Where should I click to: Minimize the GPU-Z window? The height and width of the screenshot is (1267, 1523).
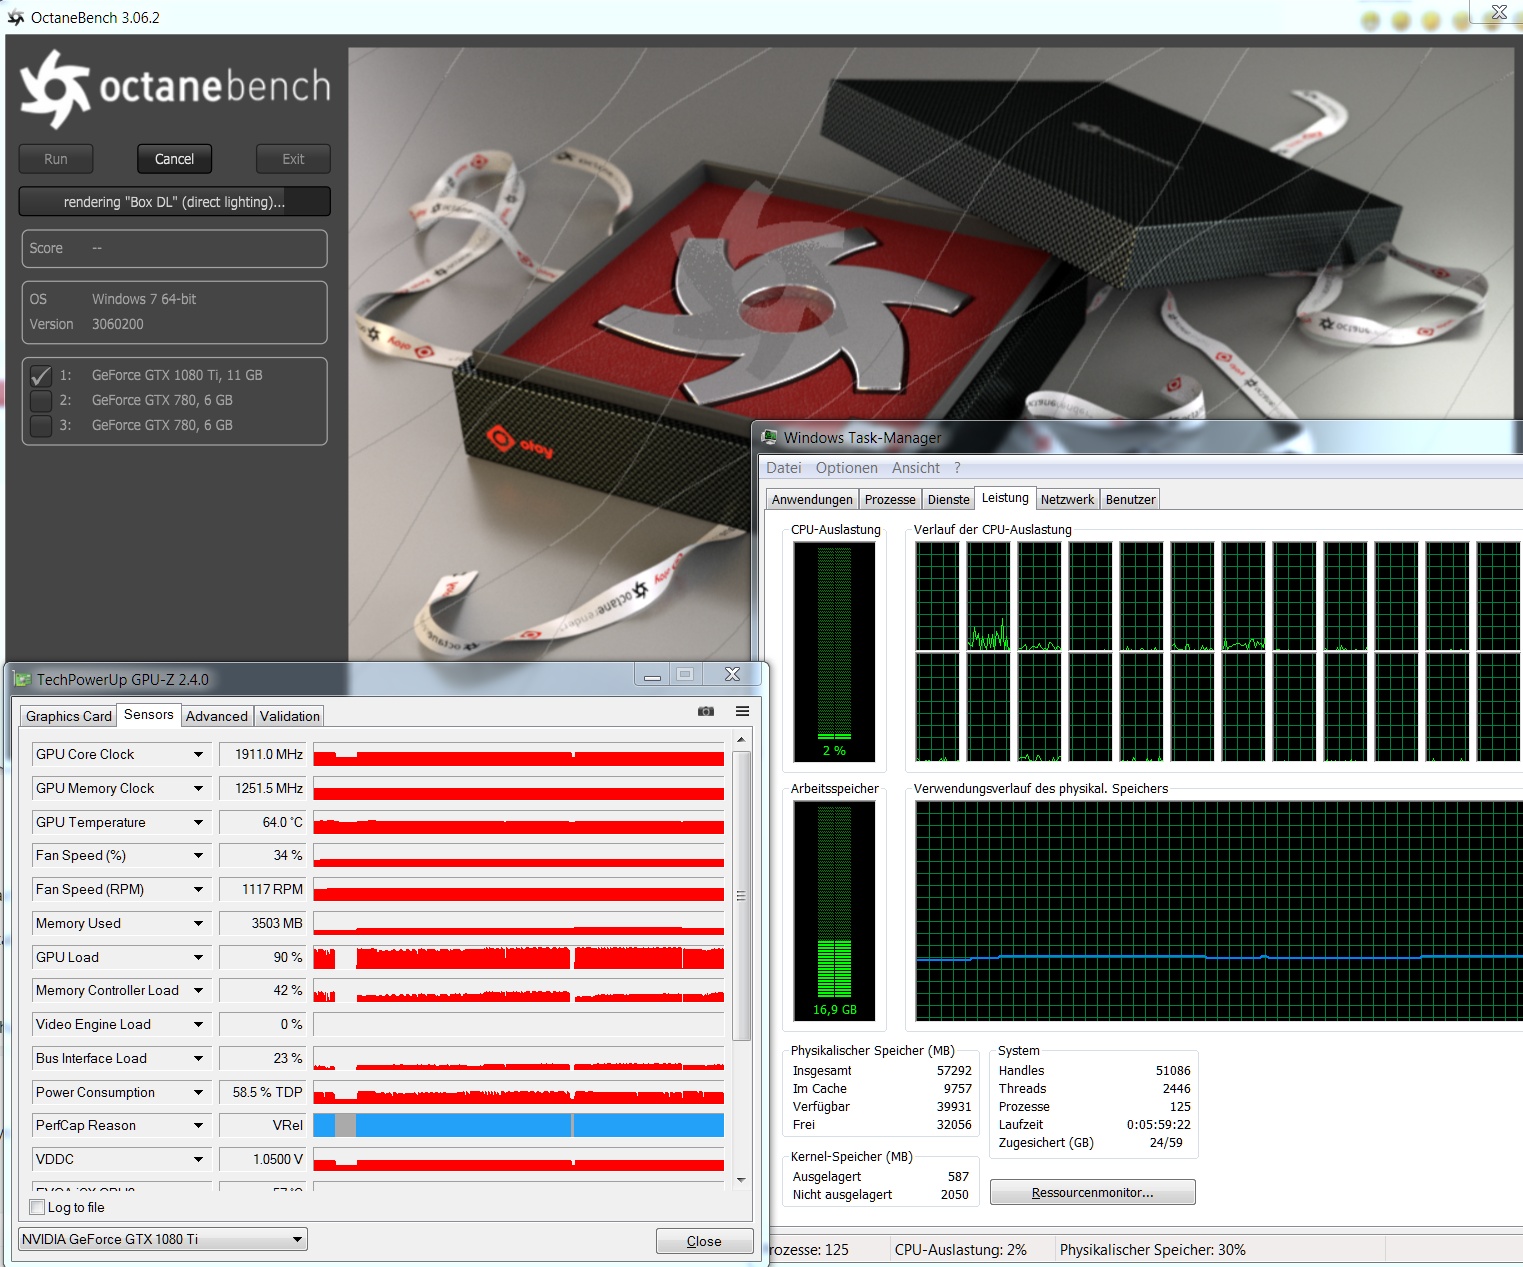tap(652, 675)
